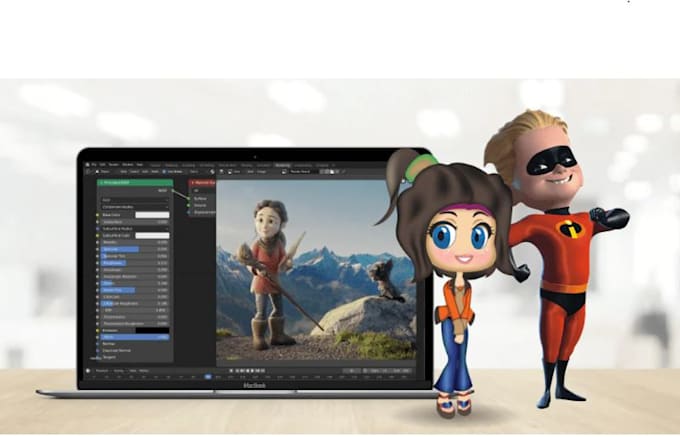The image size is (680, 437).
Task: Expand the Subsurface Radius field
Action: coord(135,229)
